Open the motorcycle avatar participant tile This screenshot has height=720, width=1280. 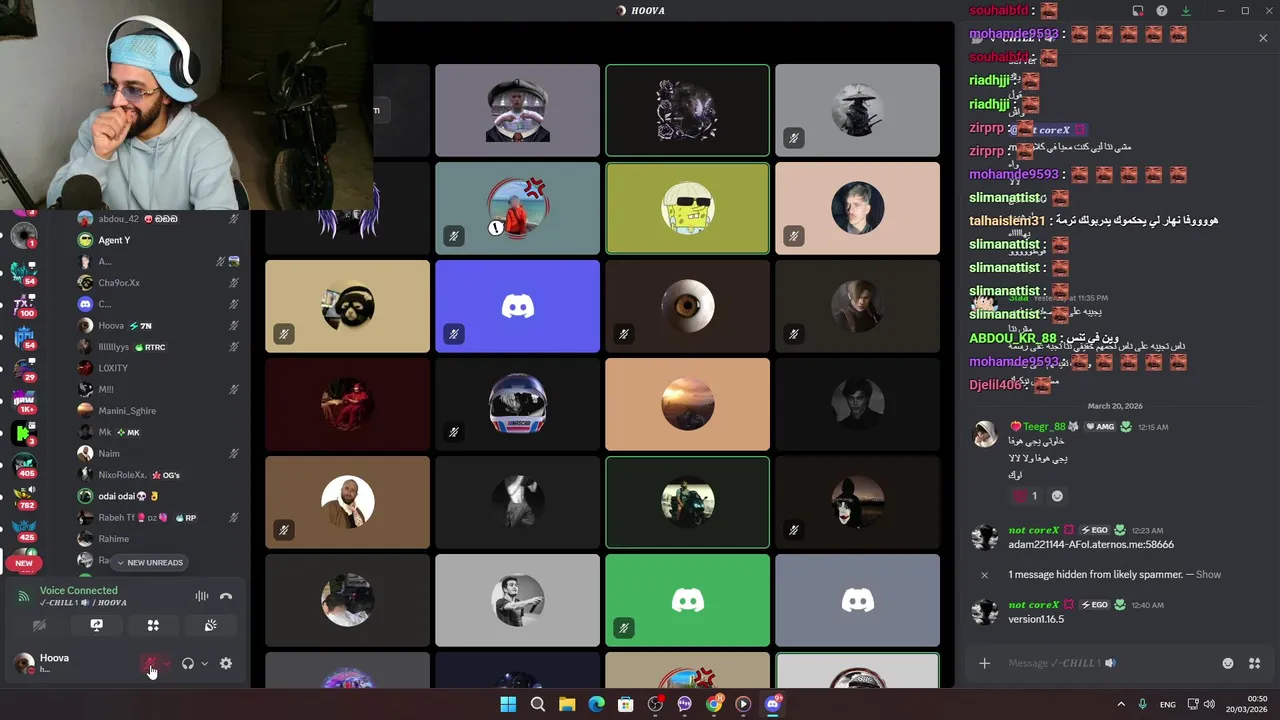tap(687, 502)
